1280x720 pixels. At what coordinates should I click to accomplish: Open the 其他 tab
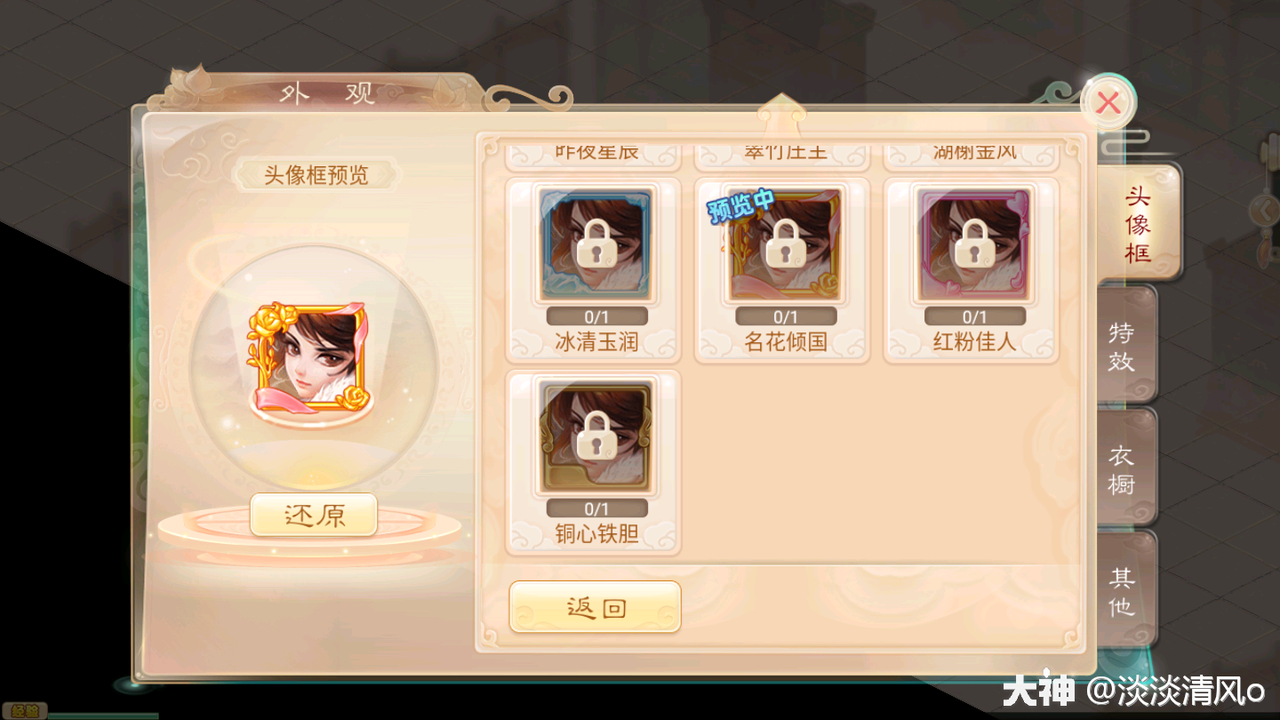(x=1124, y=590)
